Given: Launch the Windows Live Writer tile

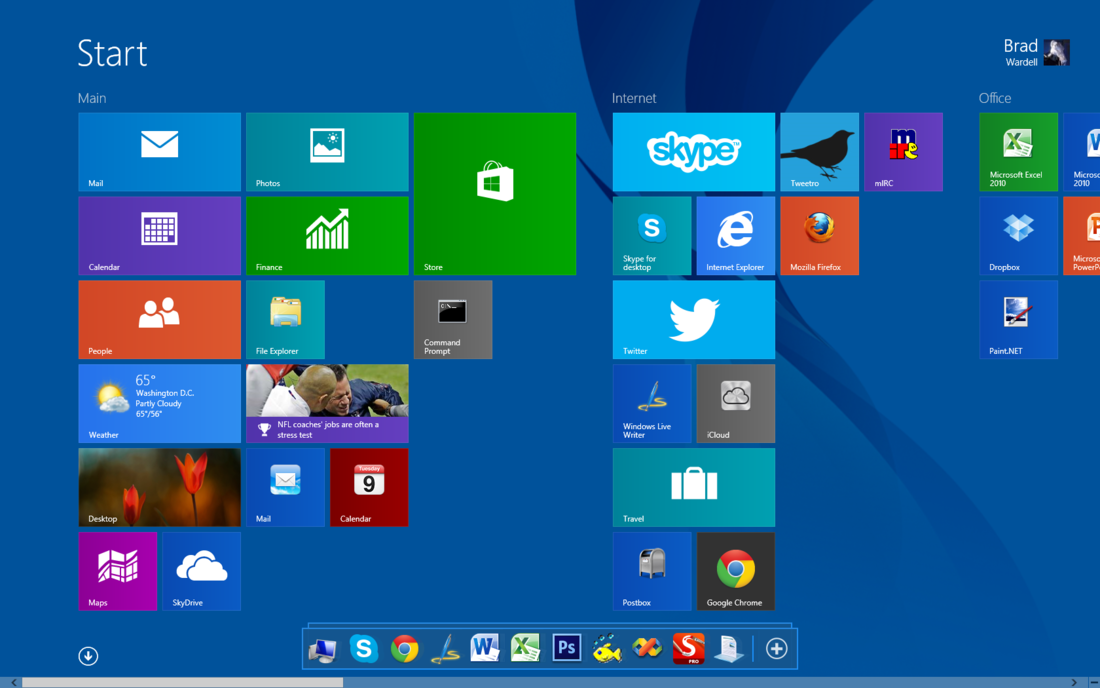Looking at the screenshot, I should click(x=652, y=403).
